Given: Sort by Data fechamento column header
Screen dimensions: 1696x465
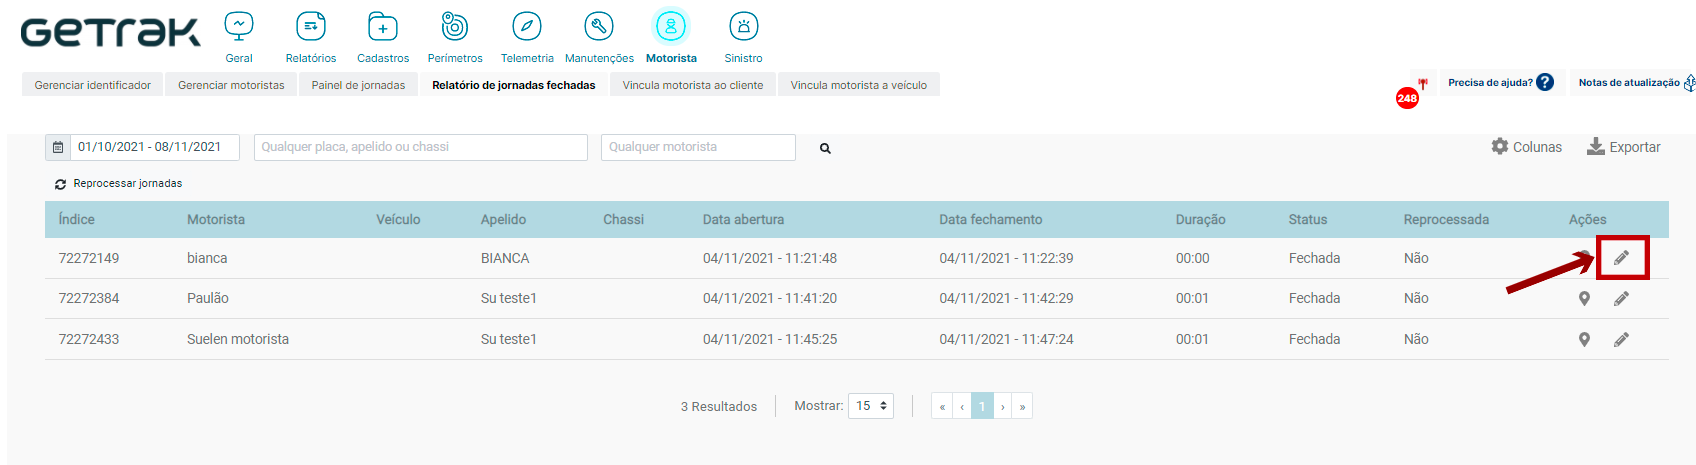Looking at the screenshot, I should tap(991, 220).
